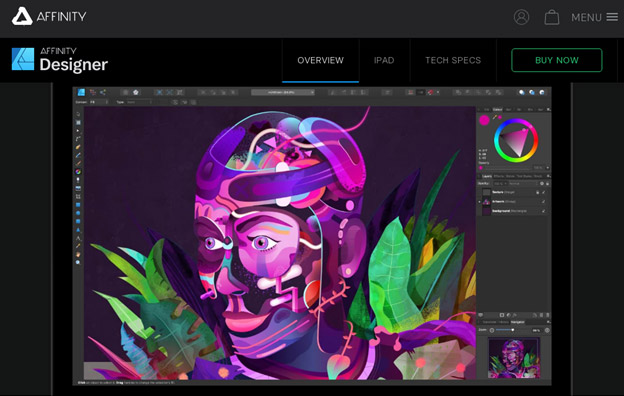Click the hue colour wheel
The image size is (624, 396).
[516, 140]
